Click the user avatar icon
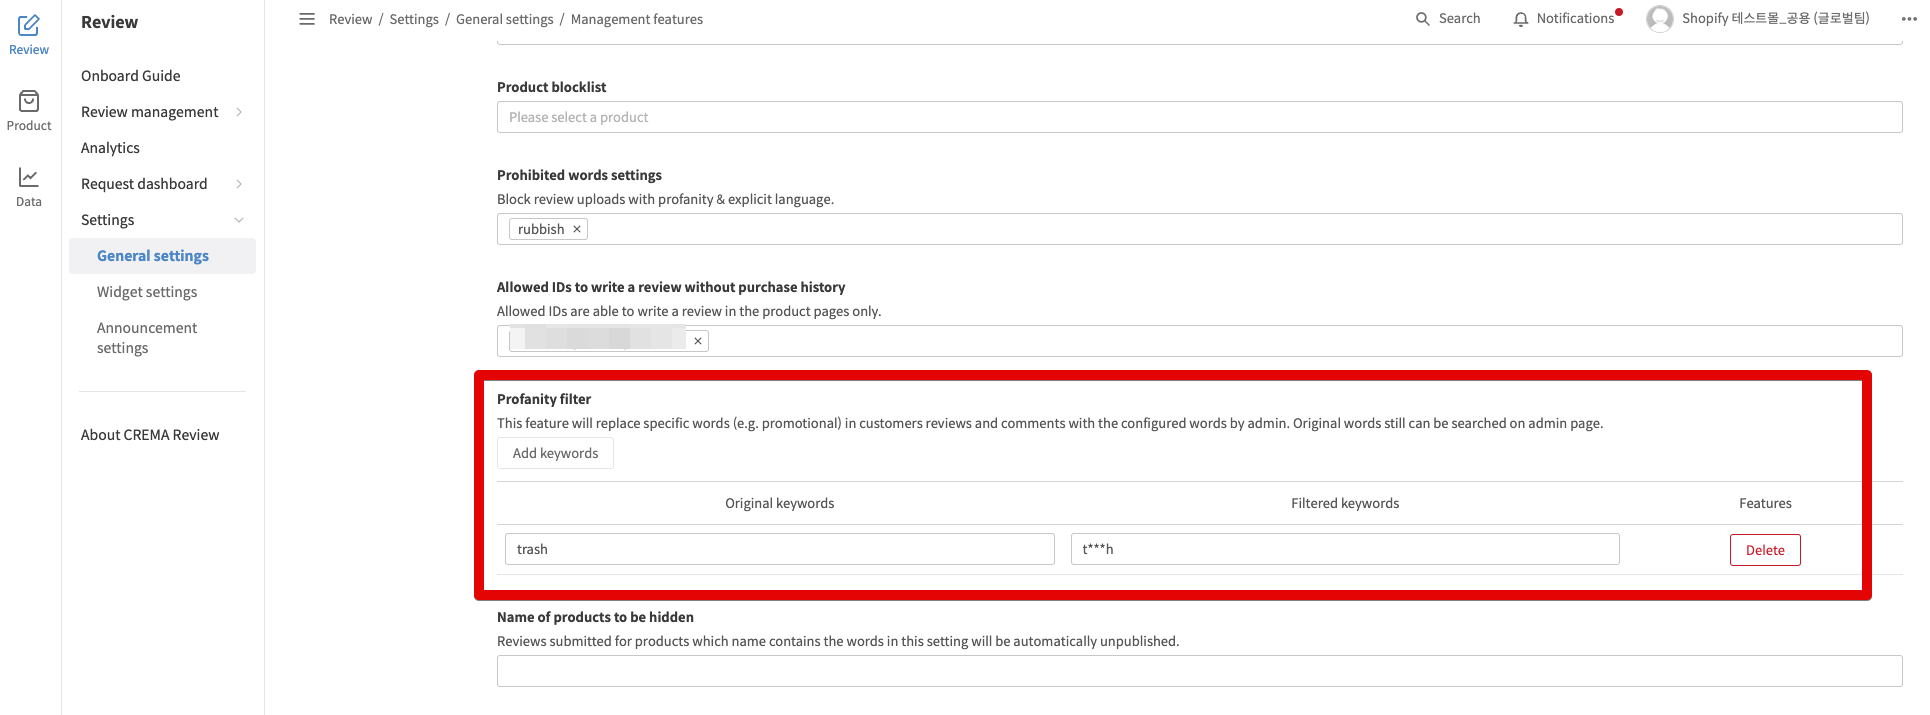1930x715 pixels. 1660,19
